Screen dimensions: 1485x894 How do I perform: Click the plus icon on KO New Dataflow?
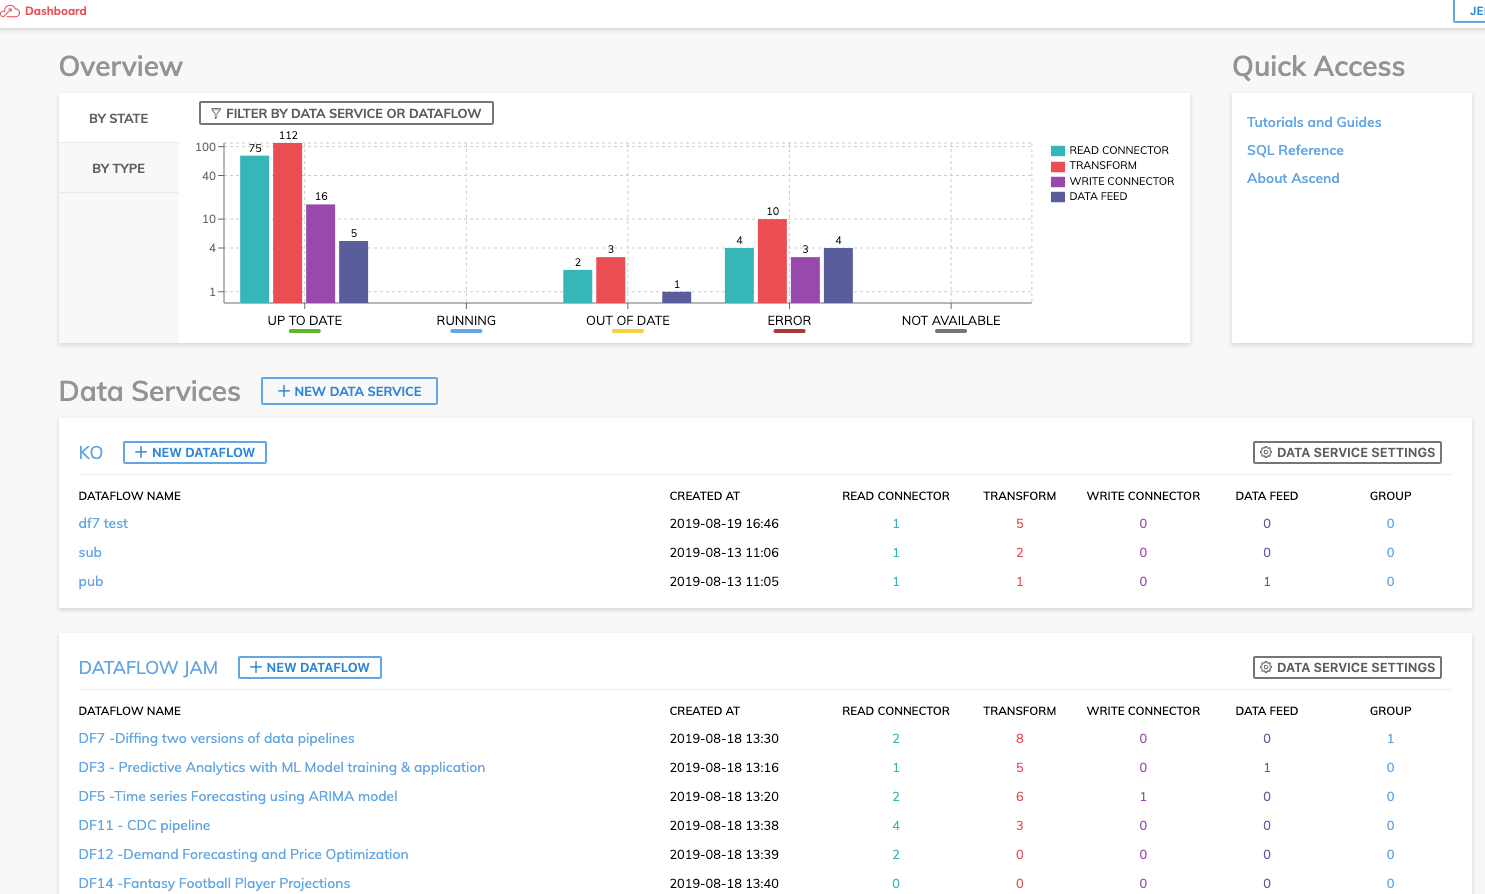(141, 453)
